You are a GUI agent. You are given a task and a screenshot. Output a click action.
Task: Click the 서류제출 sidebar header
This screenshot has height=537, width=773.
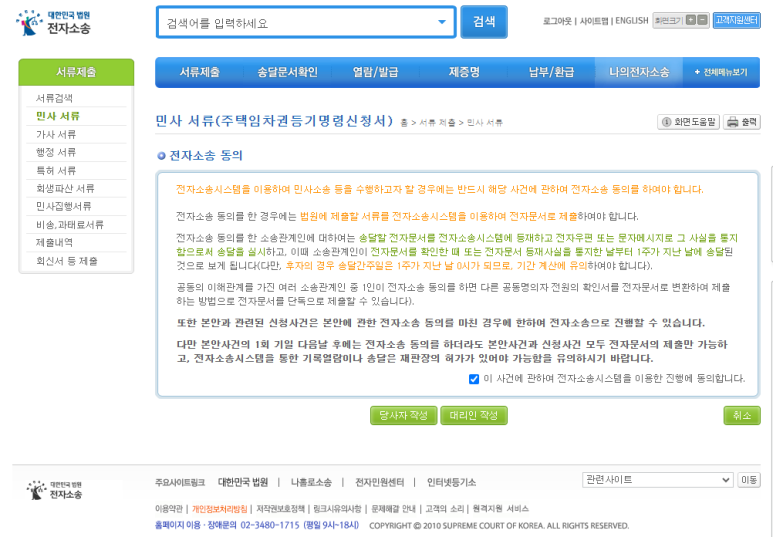(76, 72)
